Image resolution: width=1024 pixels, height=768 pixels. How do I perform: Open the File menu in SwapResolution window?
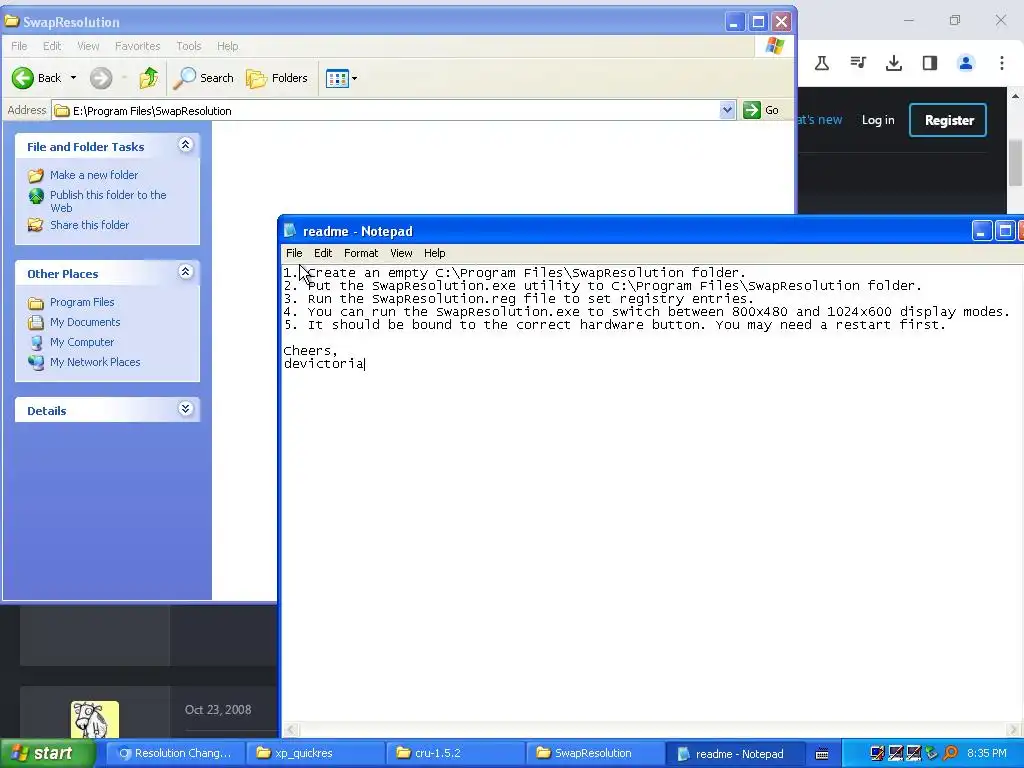click(x=20, y=46)
